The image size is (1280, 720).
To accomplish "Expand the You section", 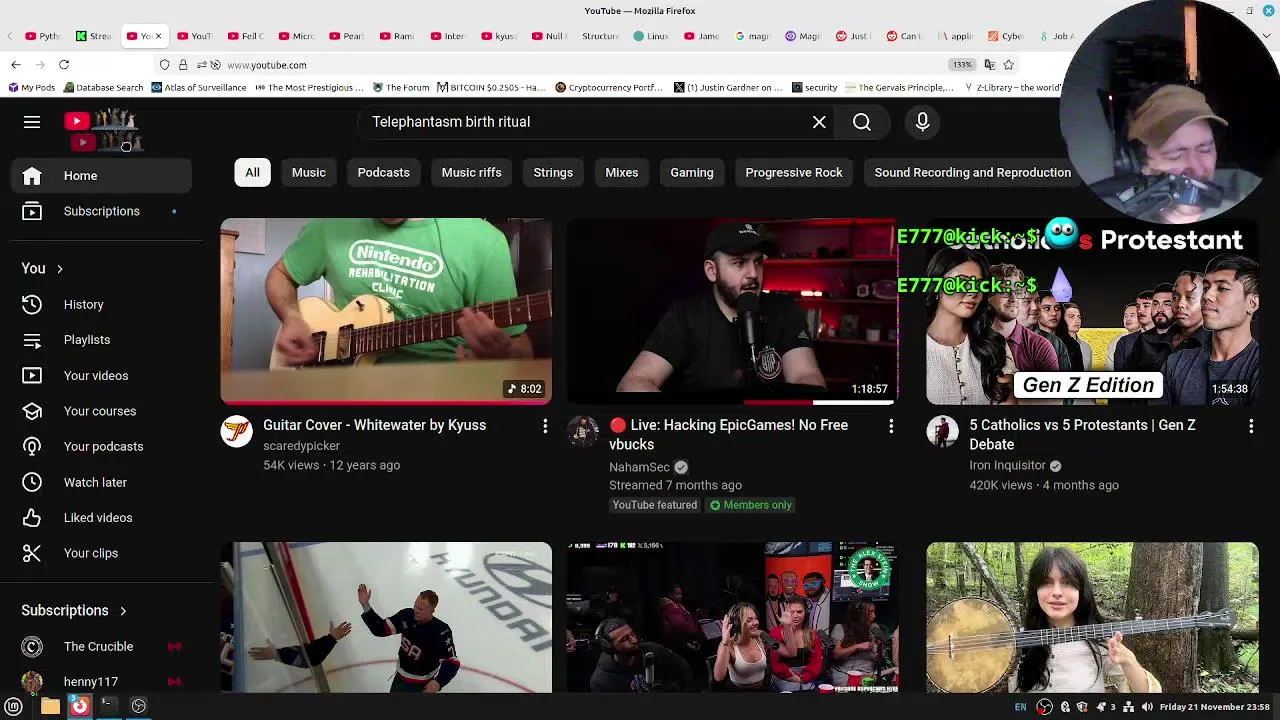I will [x=42, y=269].
